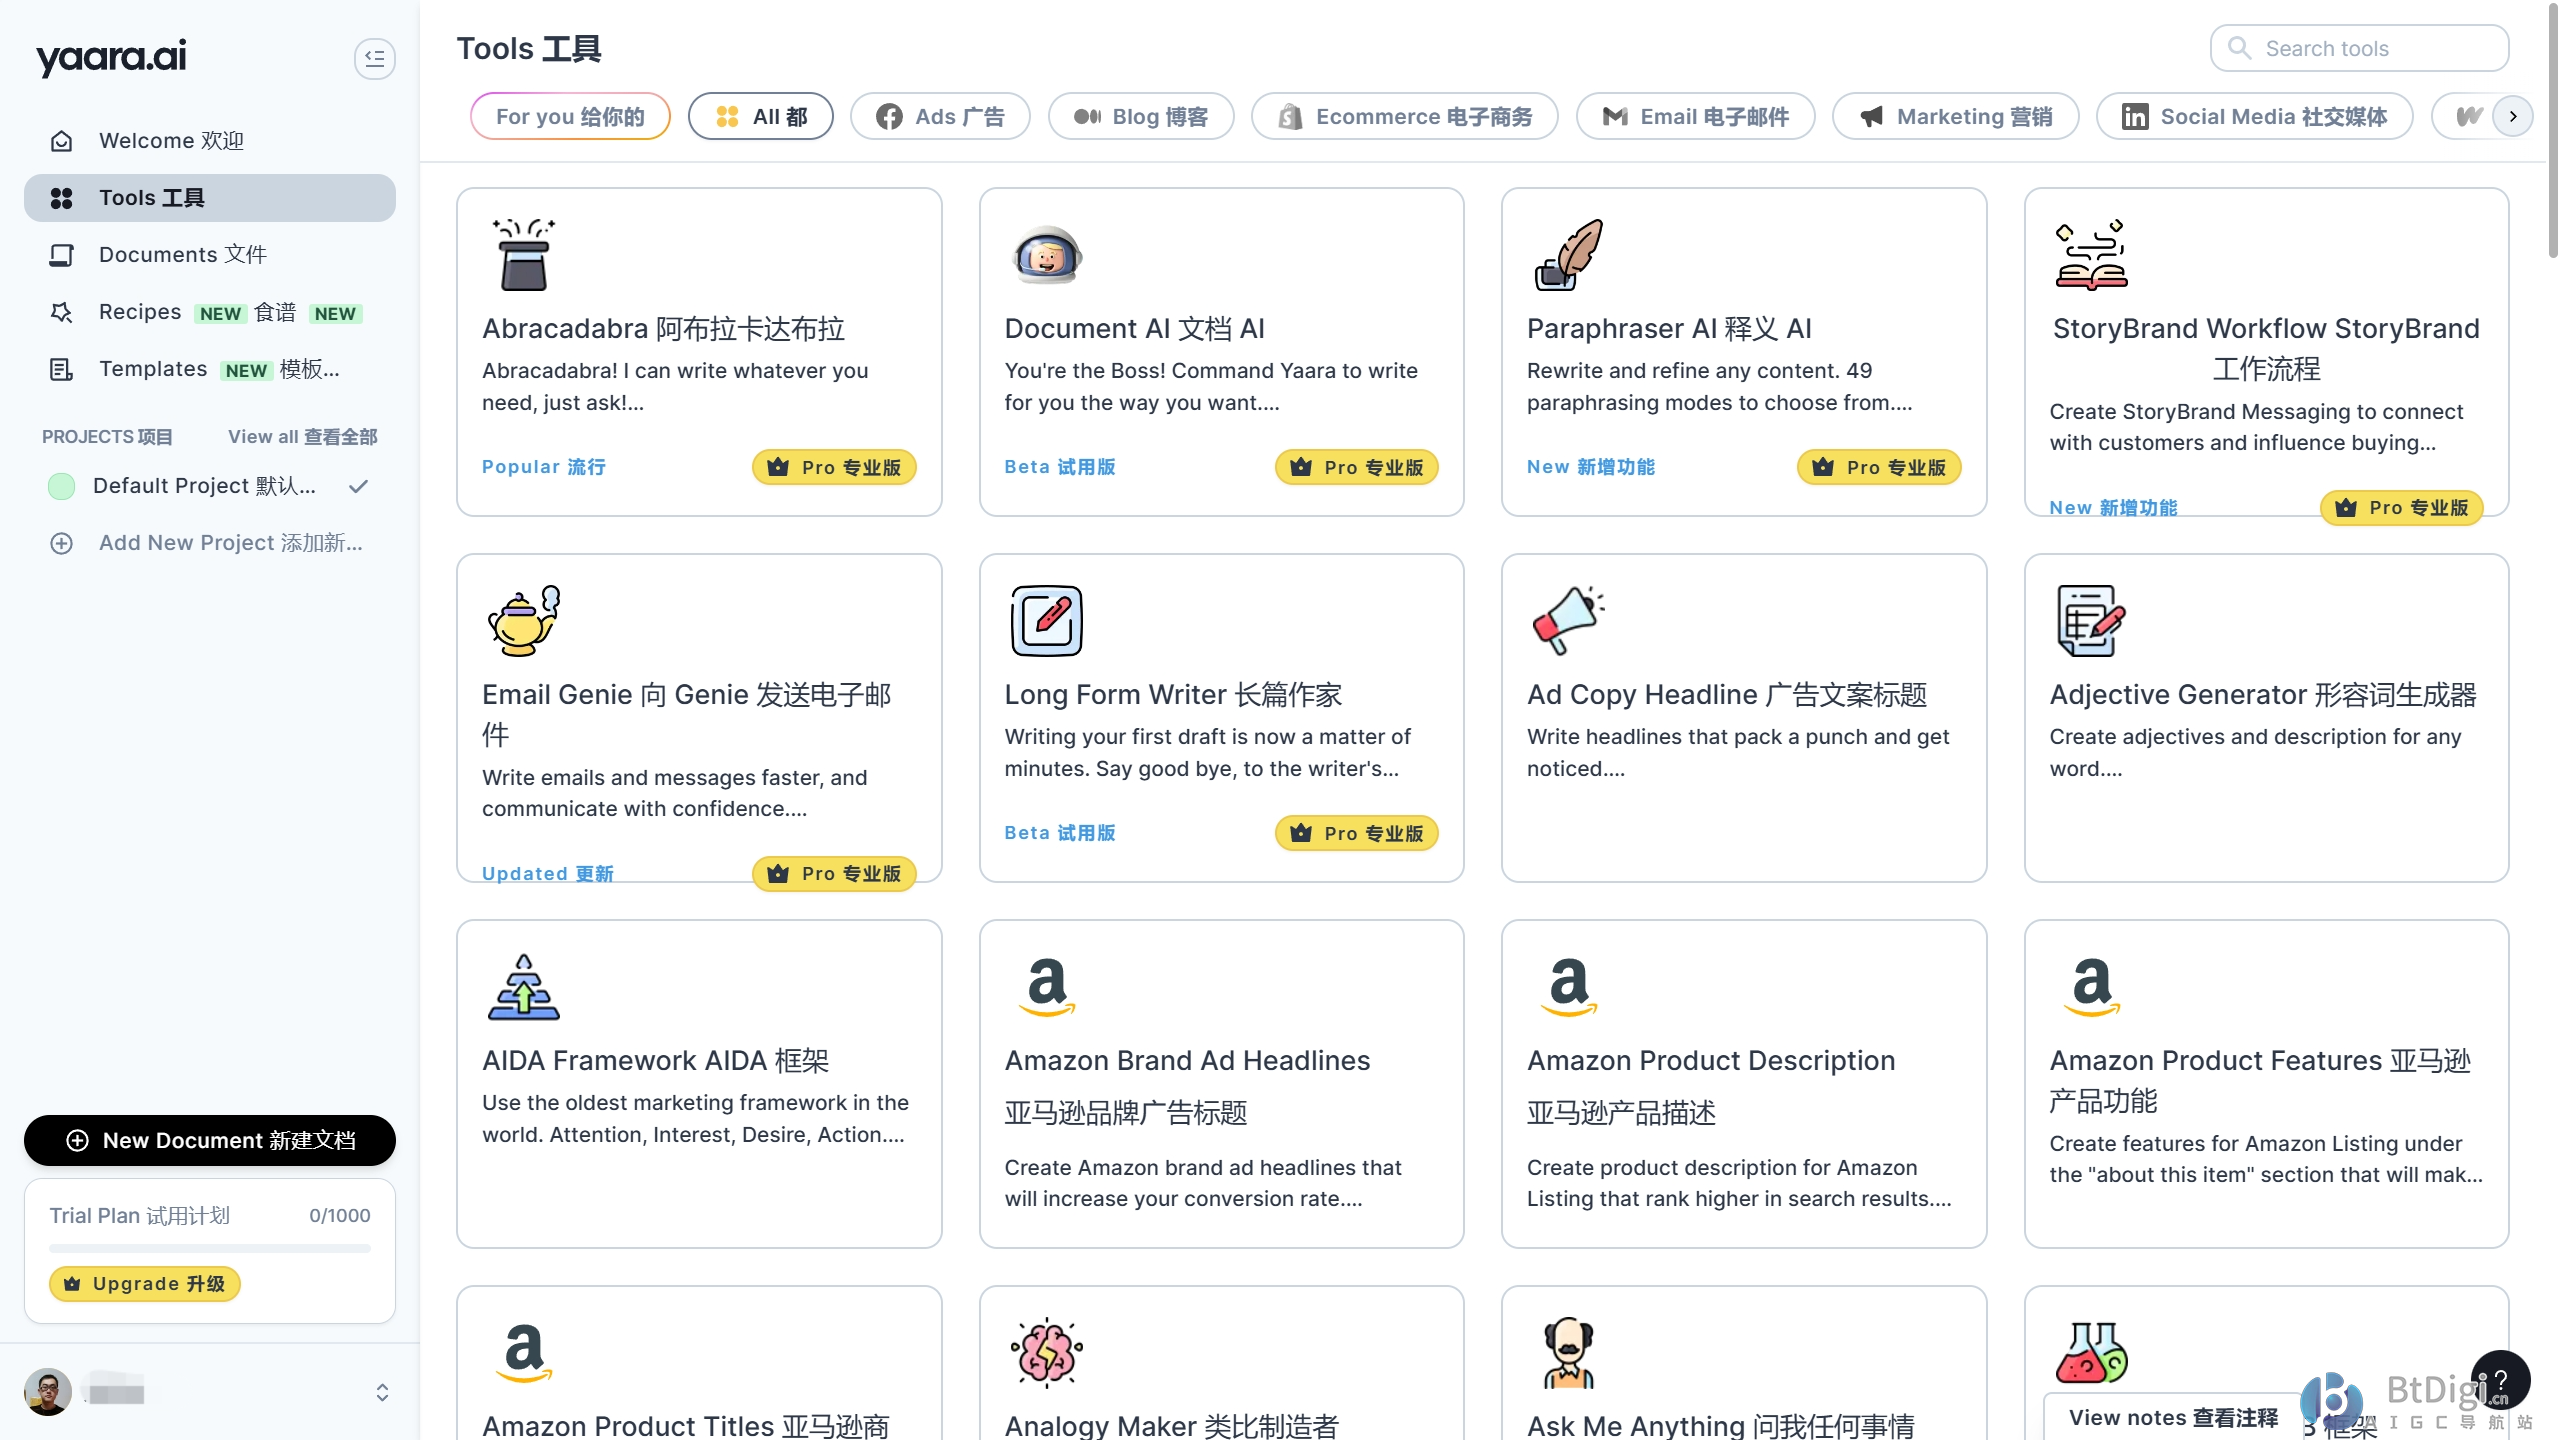
Task: Open Document AI astronaut icon
Action: pos(1046,254)
